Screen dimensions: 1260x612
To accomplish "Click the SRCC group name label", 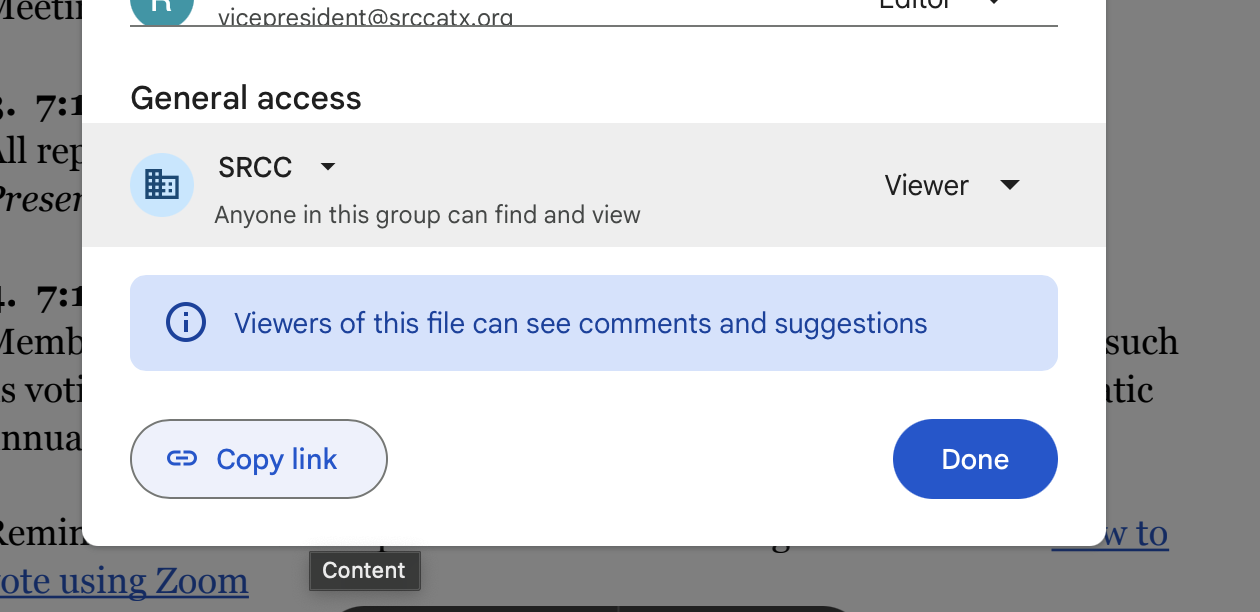I will [255, 167].
